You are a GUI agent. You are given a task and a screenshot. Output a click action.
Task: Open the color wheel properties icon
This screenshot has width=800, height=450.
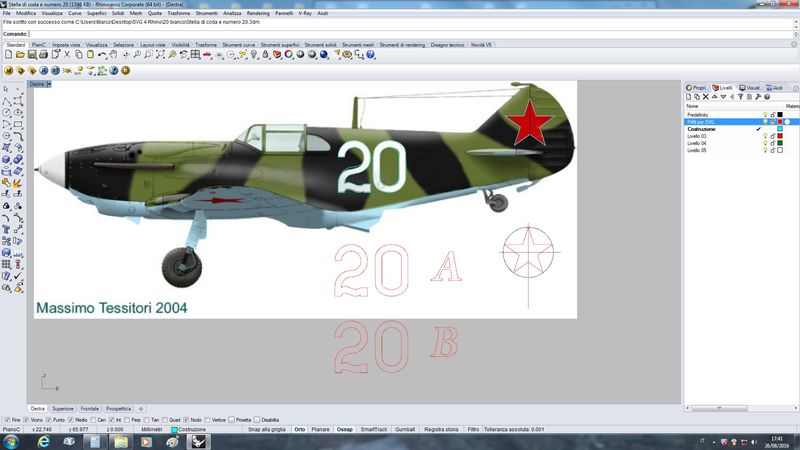289,55
